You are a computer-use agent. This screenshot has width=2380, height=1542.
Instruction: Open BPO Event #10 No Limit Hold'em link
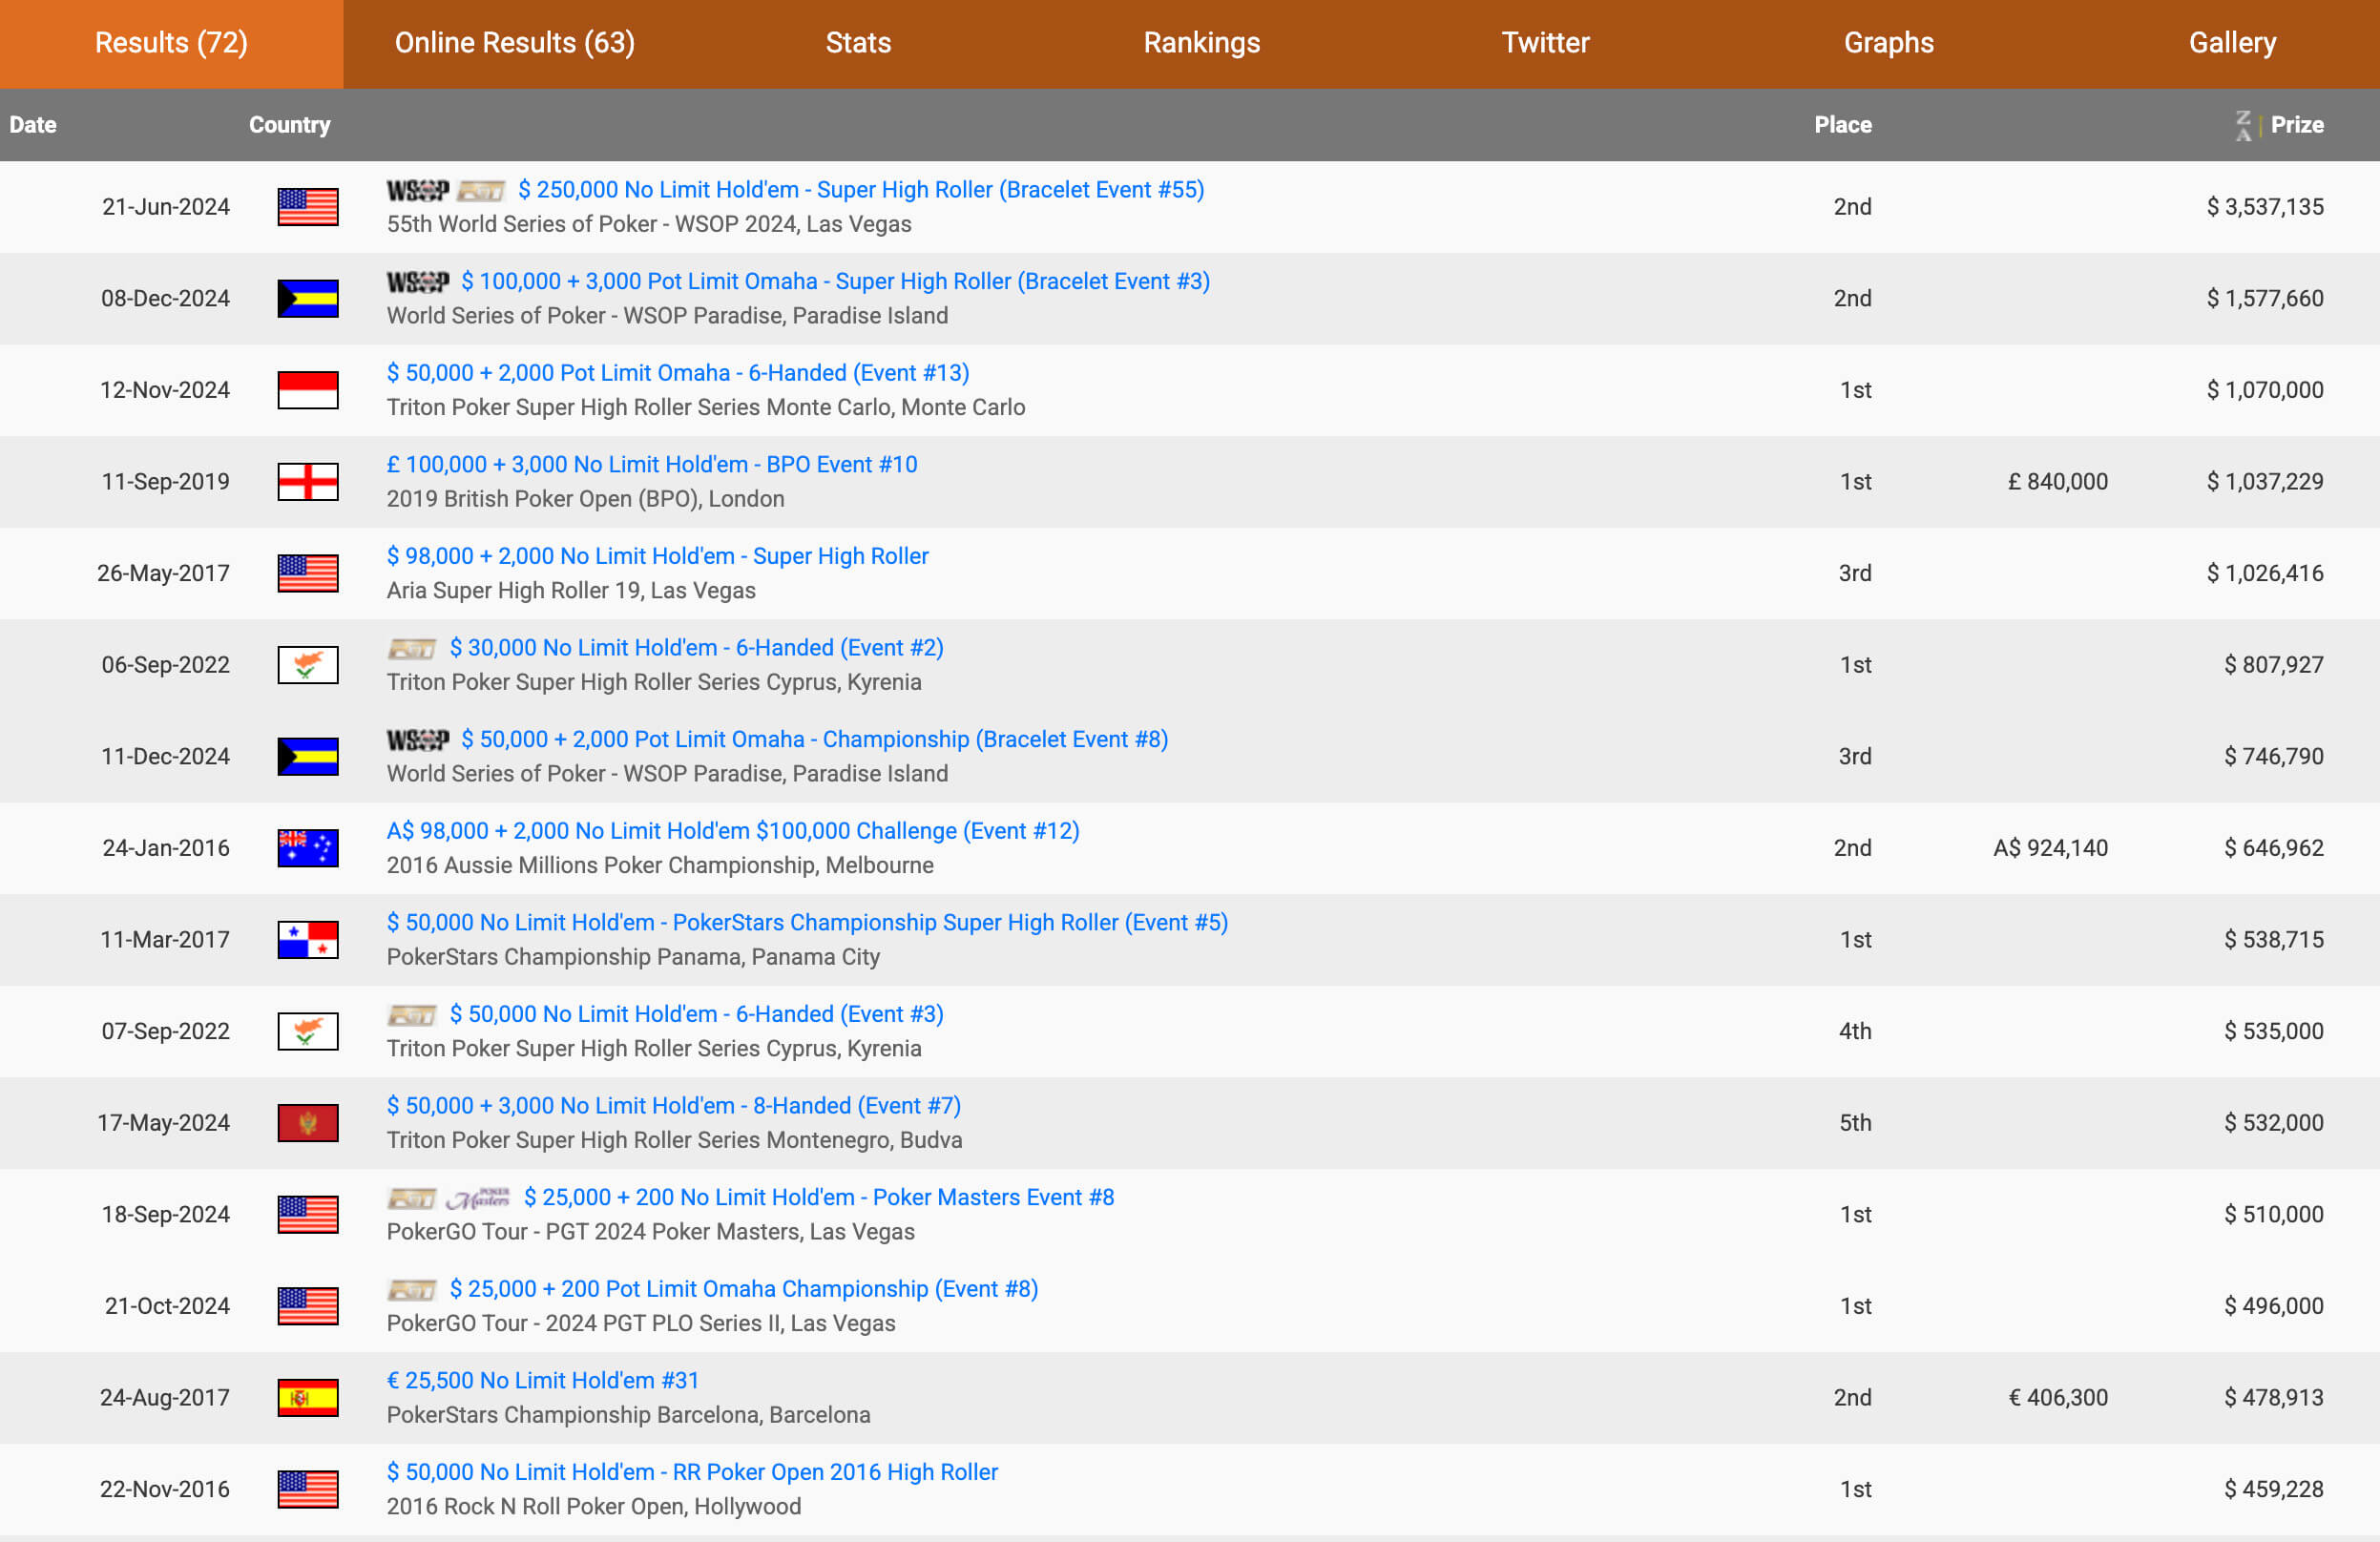(x=651, y=464)
